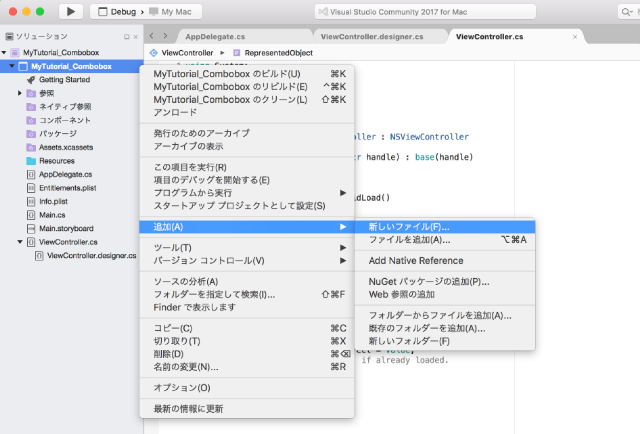Click the Visual Studio Community status bar
The width and height of the screenshot is (640, 434).
point(425,12)
